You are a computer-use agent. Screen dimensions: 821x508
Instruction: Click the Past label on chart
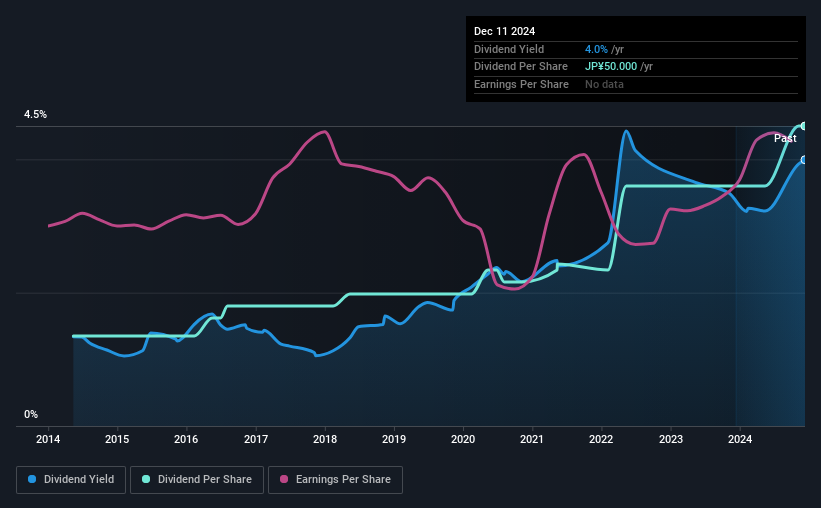[785, 138]
